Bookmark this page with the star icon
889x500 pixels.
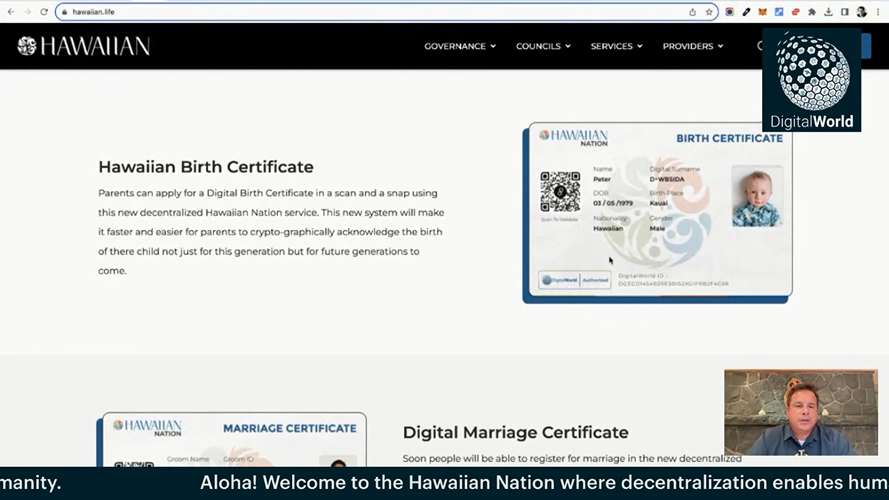click(x=709, y=12)
